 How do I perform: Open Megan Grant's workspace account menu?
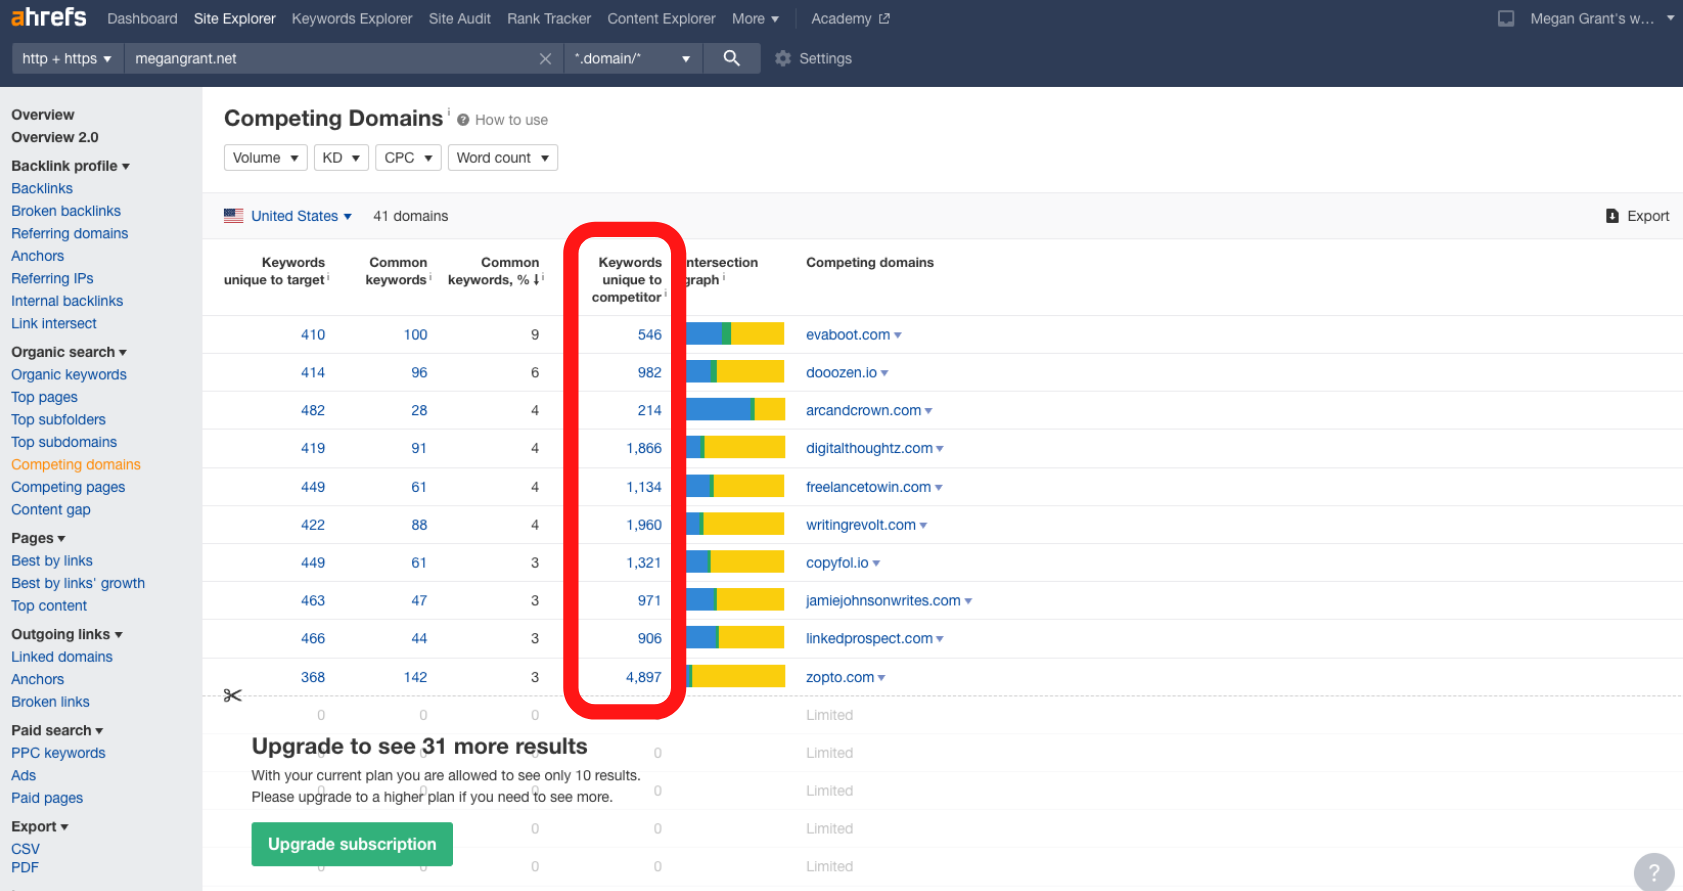(x=1602, y=19)
